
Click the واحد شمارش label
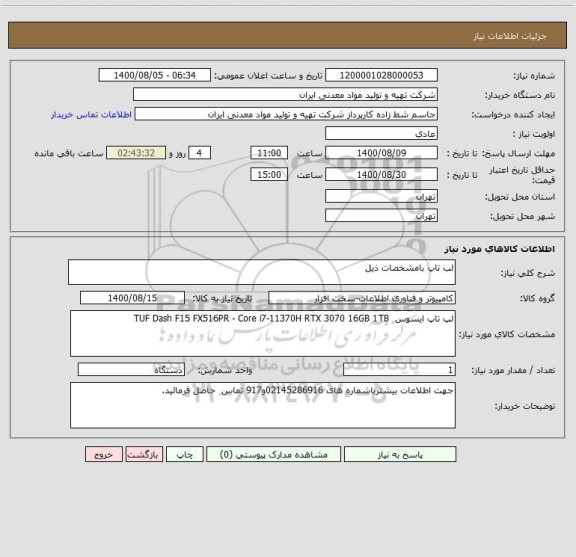[x=225, y=370]
